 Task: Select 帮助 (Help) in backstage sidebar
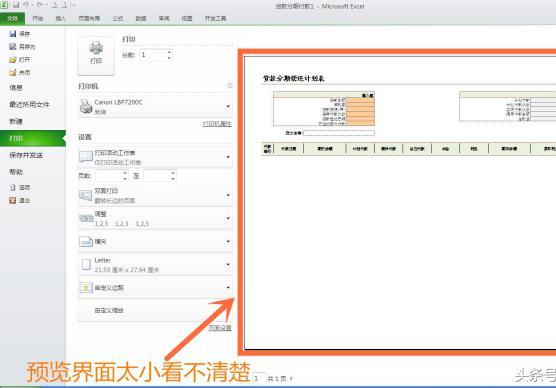click(16, 172)
